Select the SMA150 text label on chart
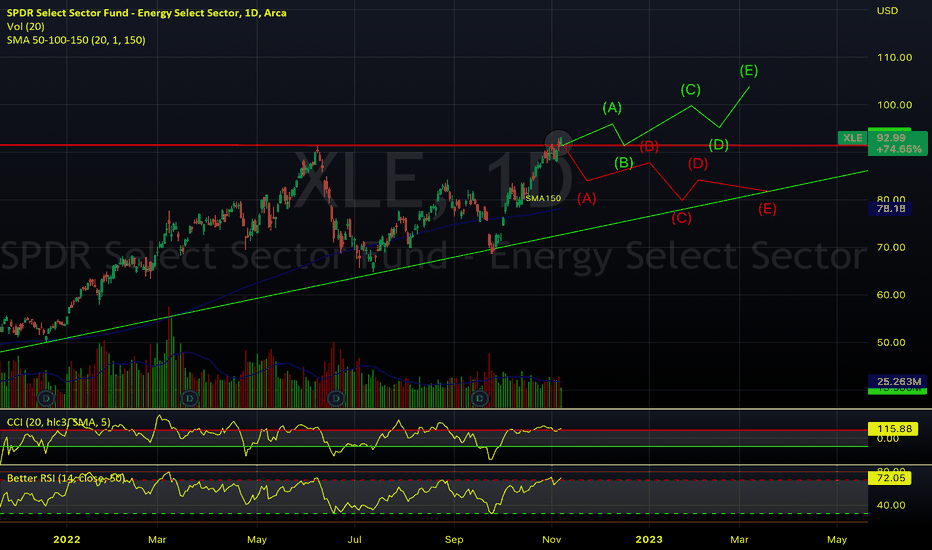Screen dimensions: 932x550 tap(543, 198)
